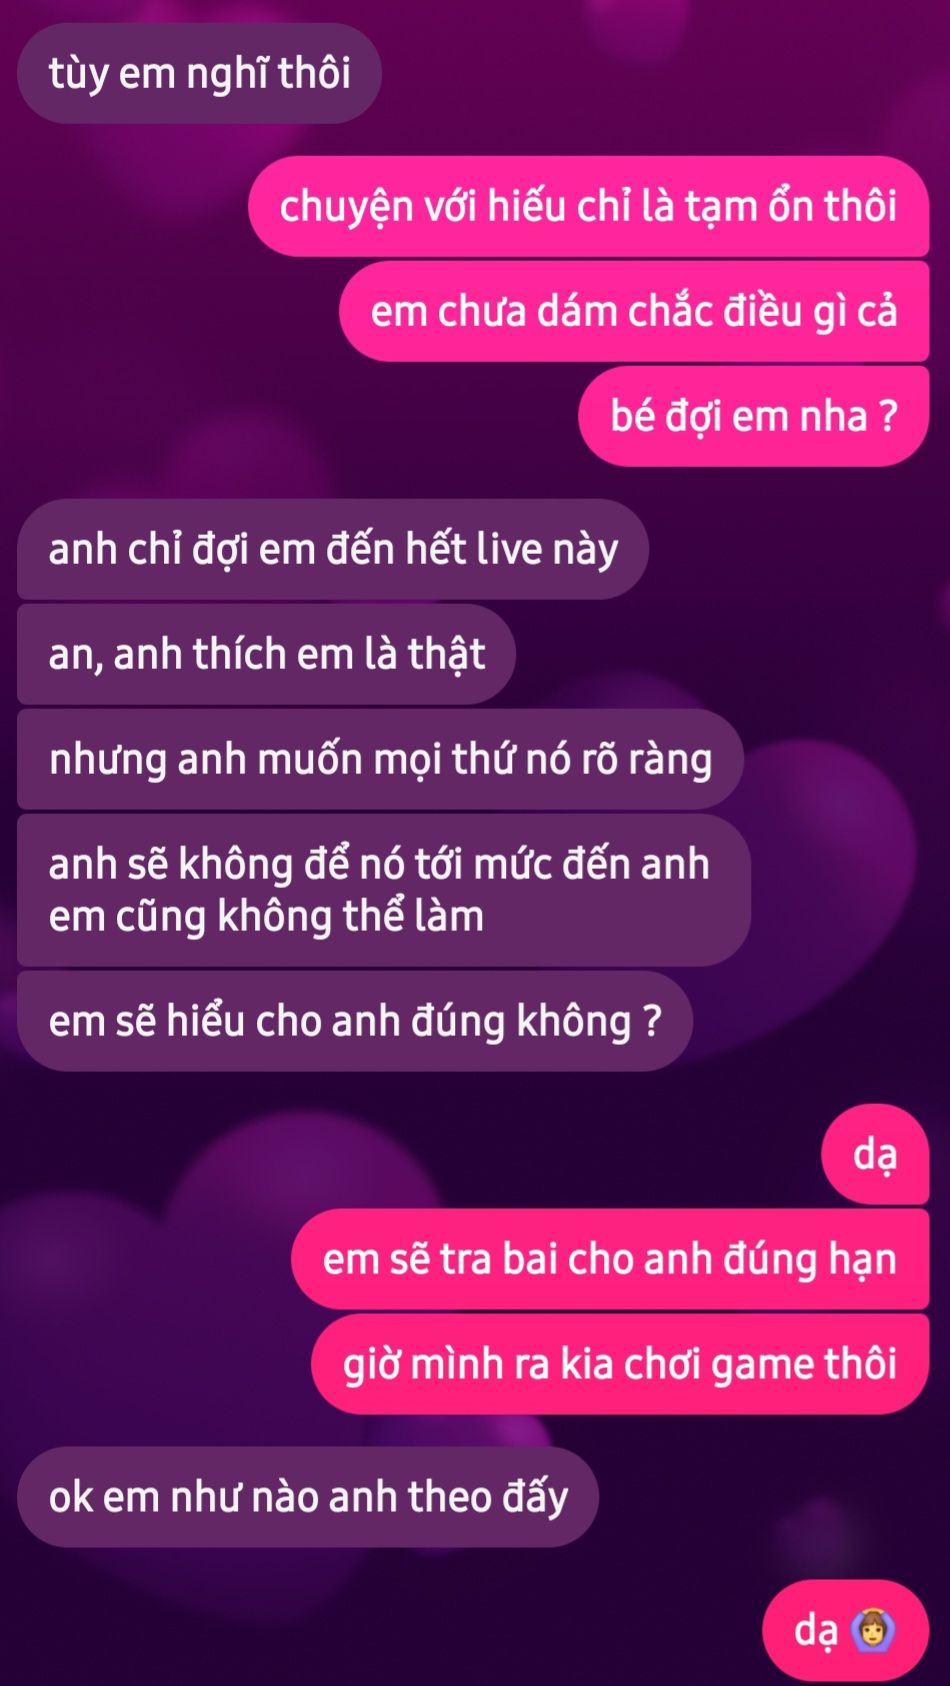Tap 'em sẽ tra bai cho anh đúng hạn'
Viewport: 950px width, 1686px height.
pyautogui.click(x=610, y=1259)
